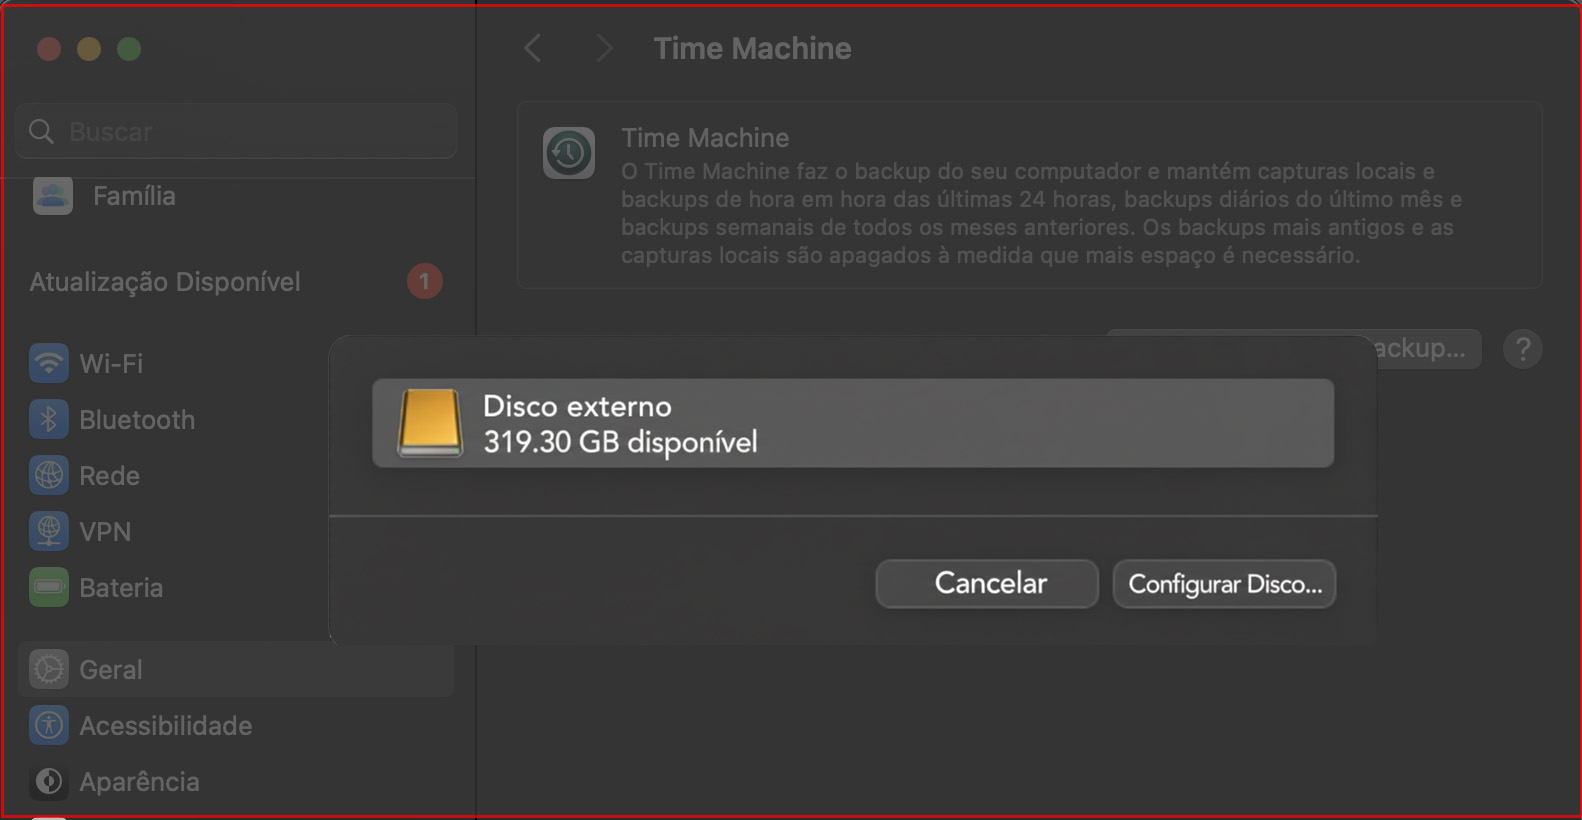
Task: Select the Bateria battery icon
Action: pos(48,587)
